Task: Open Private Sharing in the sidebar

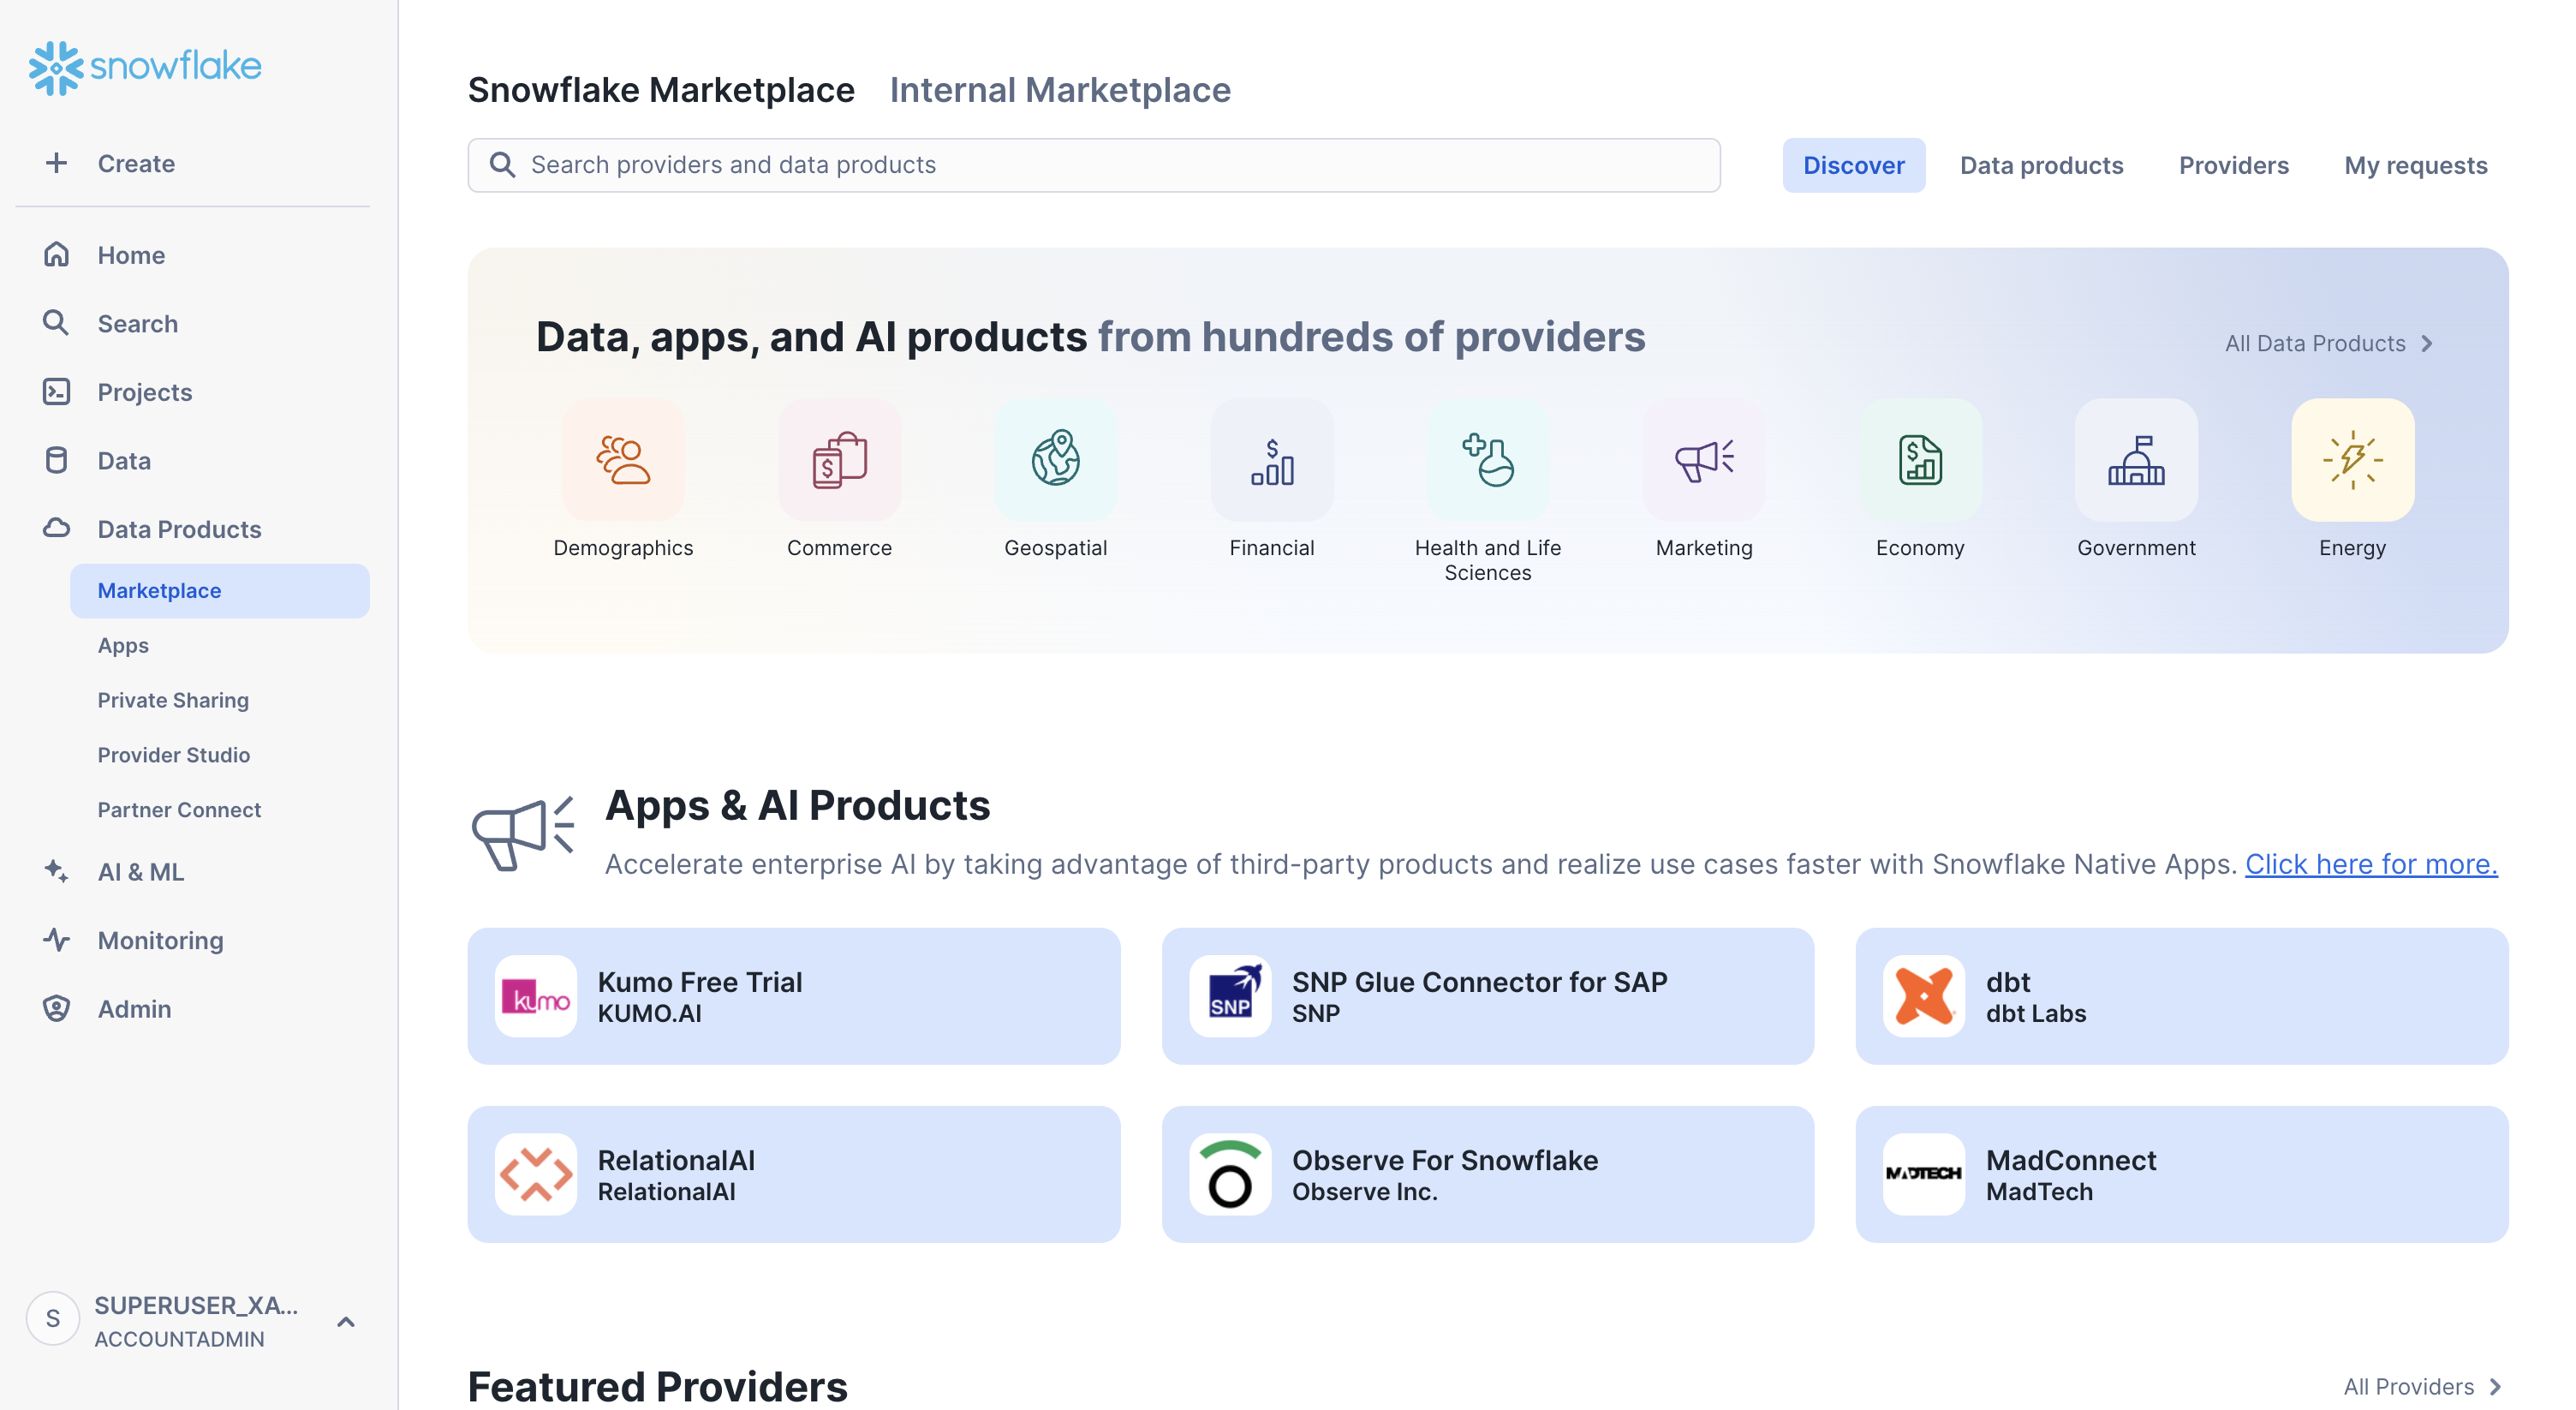Action: (x=173, y=700)
